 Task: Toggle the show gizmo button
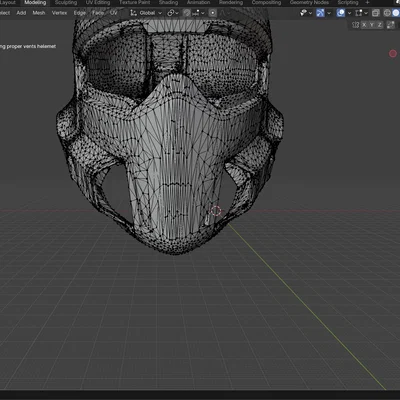coord(320,13)
